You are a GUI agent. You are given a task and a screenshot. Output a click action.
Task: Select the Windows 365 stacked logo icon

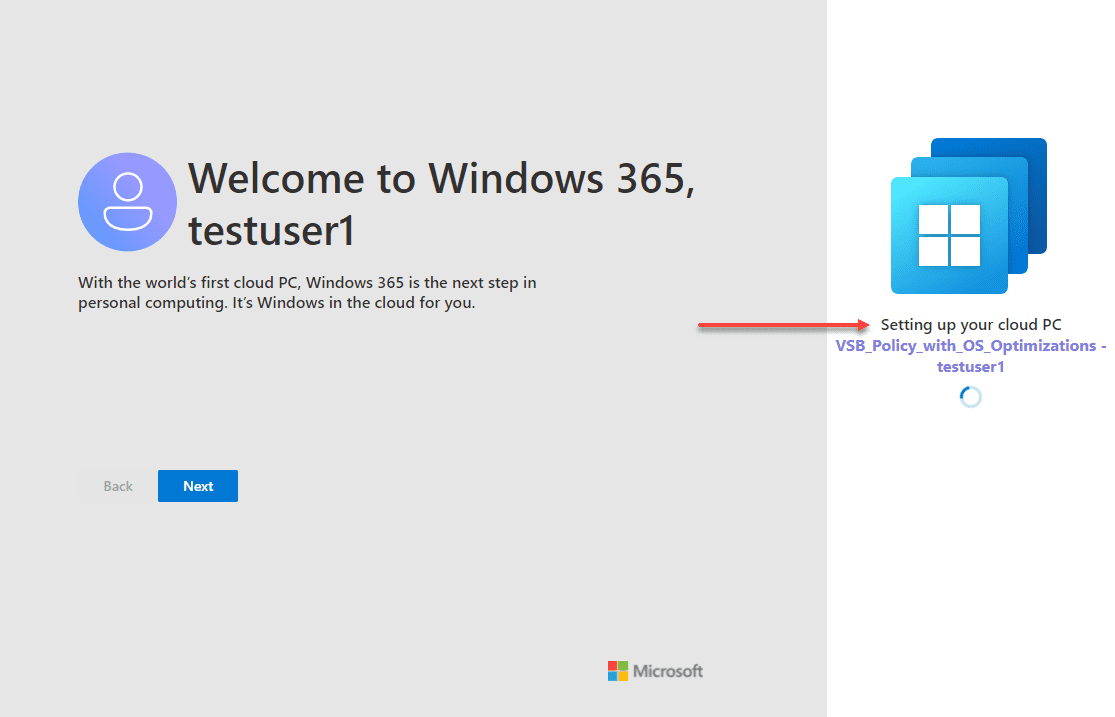[968, 215]
